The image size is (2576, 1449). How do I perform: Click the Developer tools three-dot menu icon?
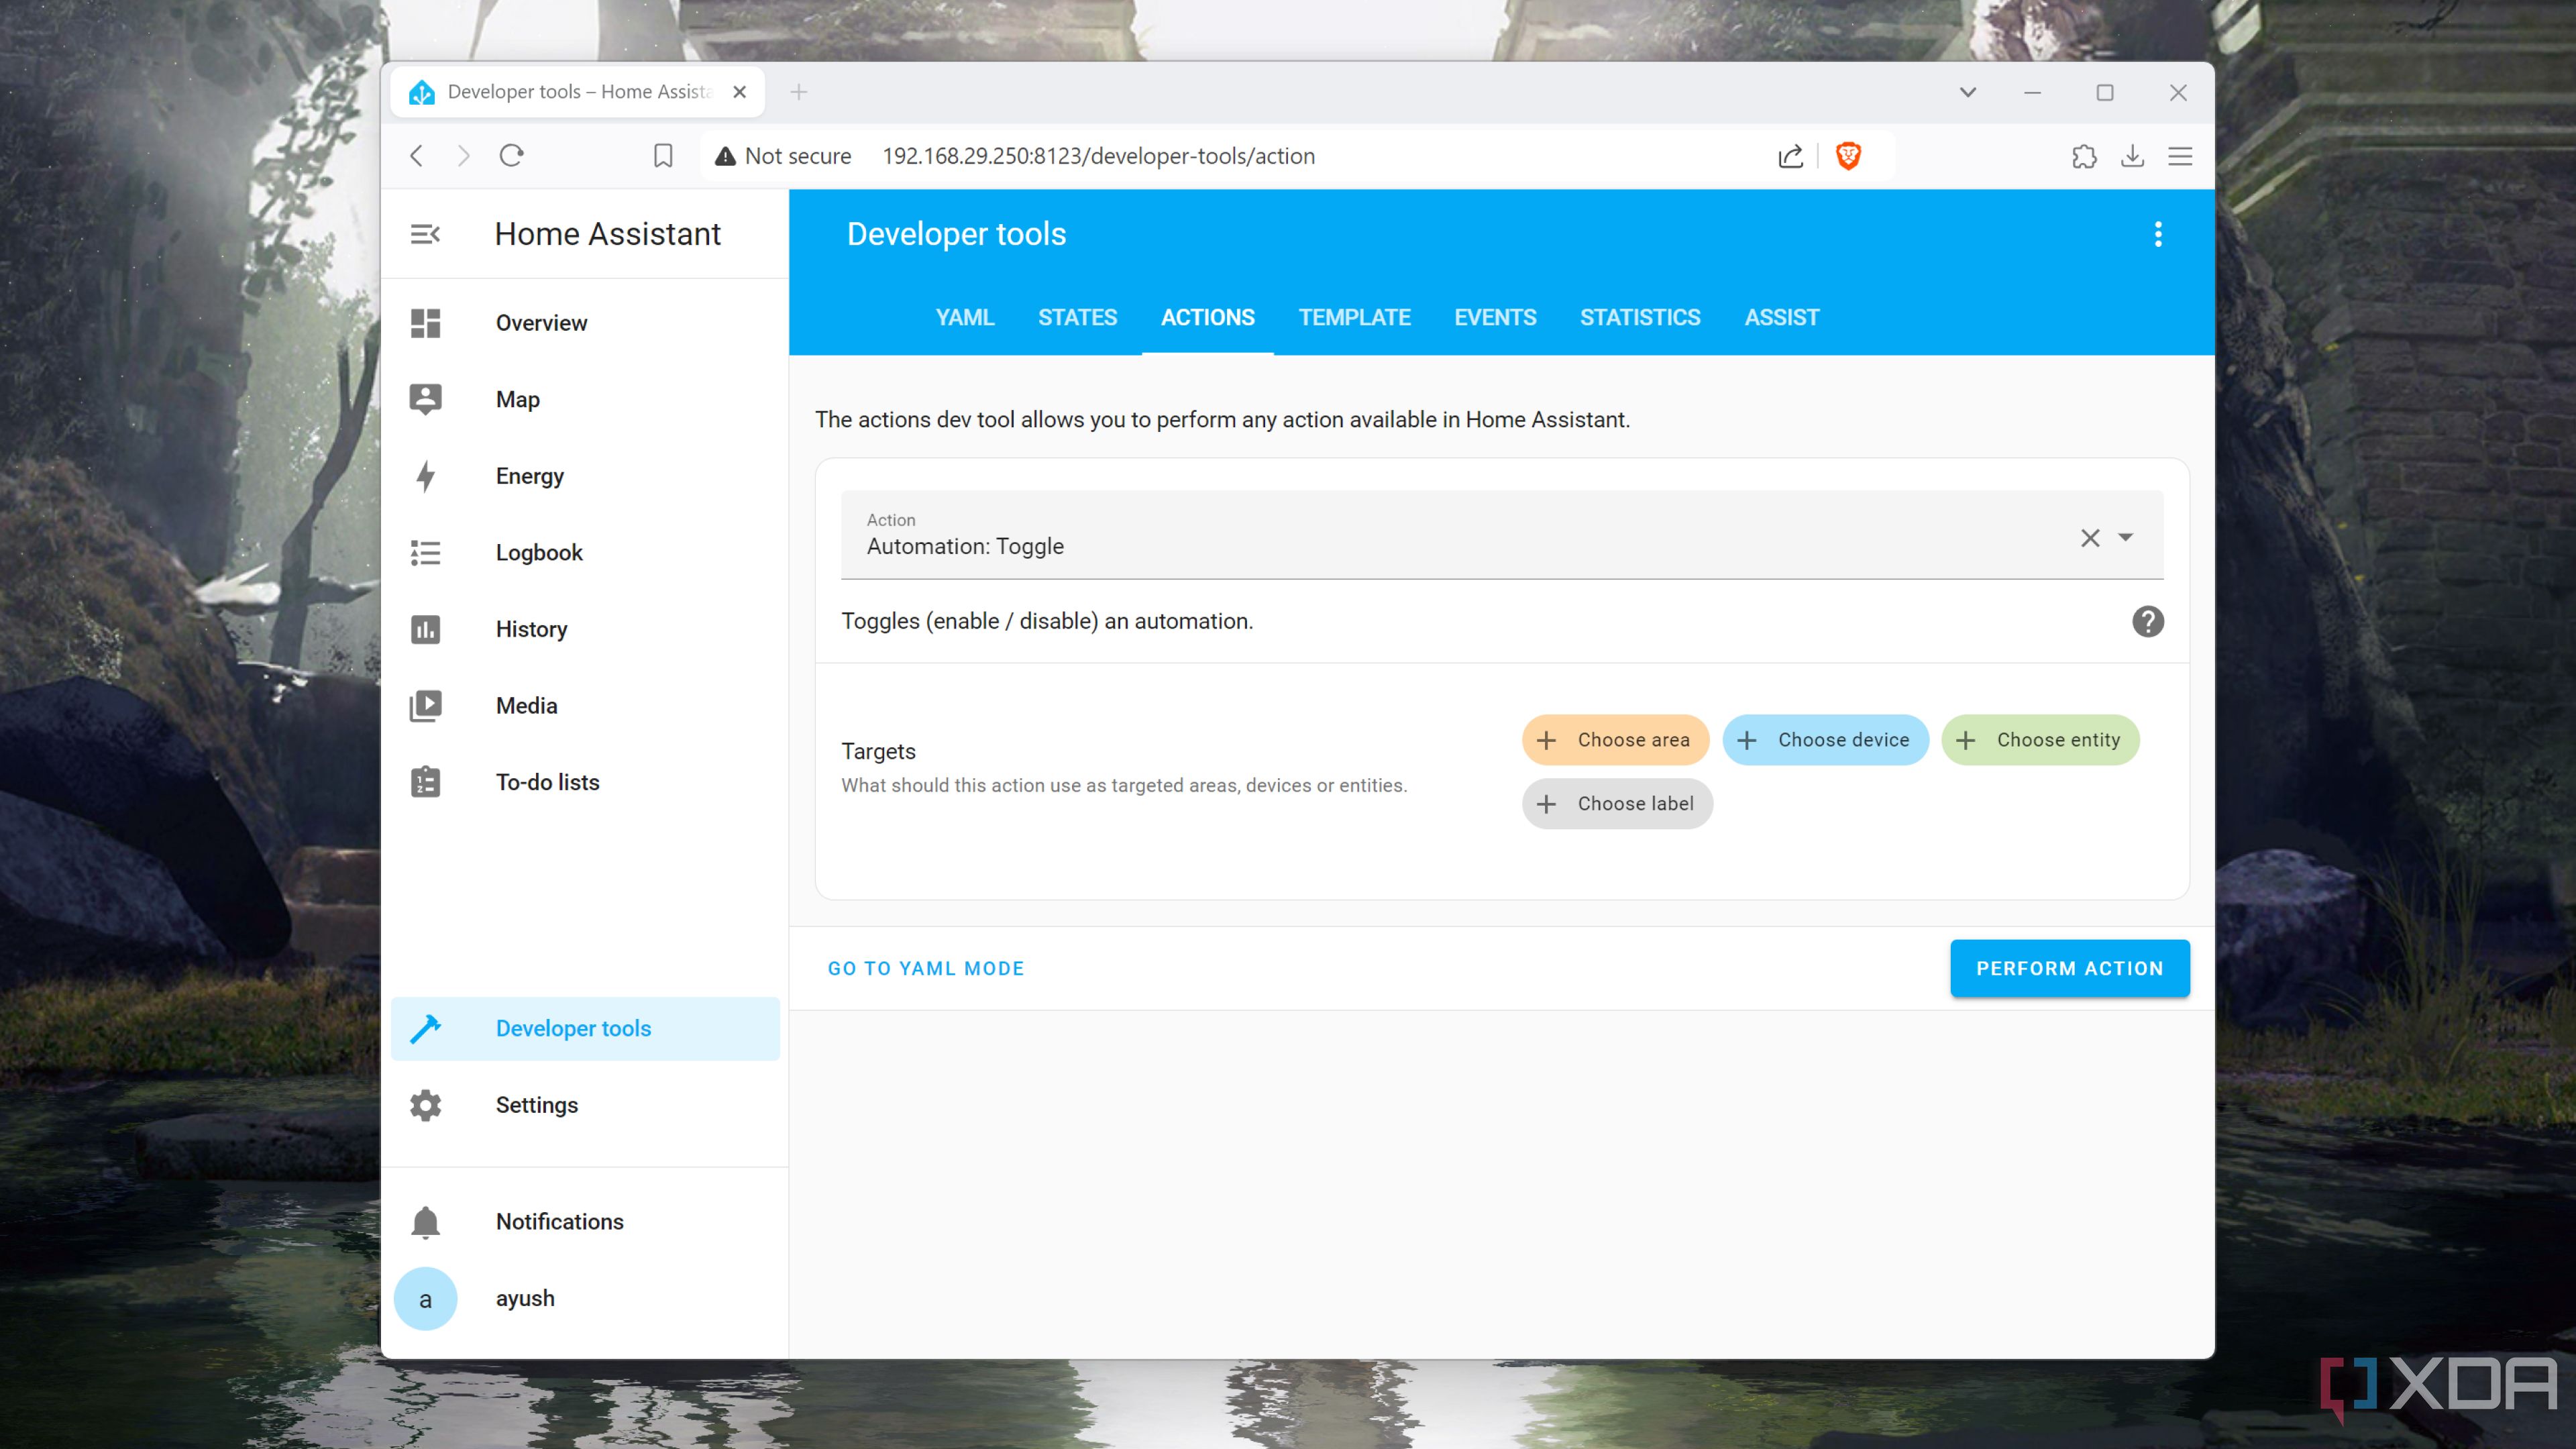pyautogui.click(x=2159, y=233)
